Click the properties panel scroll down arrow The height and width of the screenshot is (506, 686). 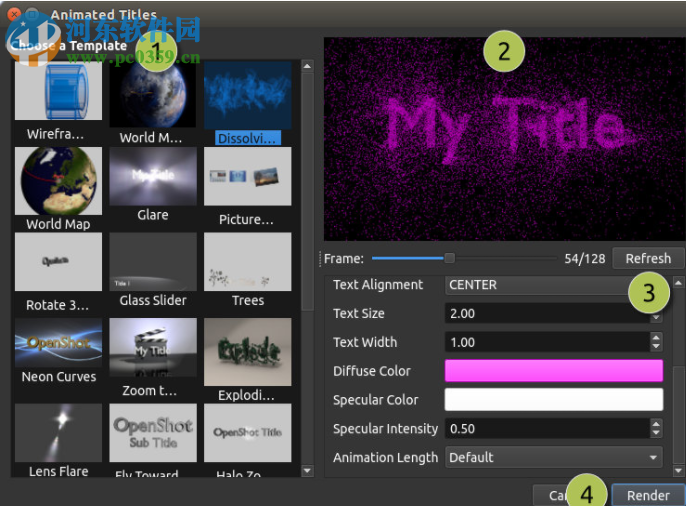click(679, 471)
